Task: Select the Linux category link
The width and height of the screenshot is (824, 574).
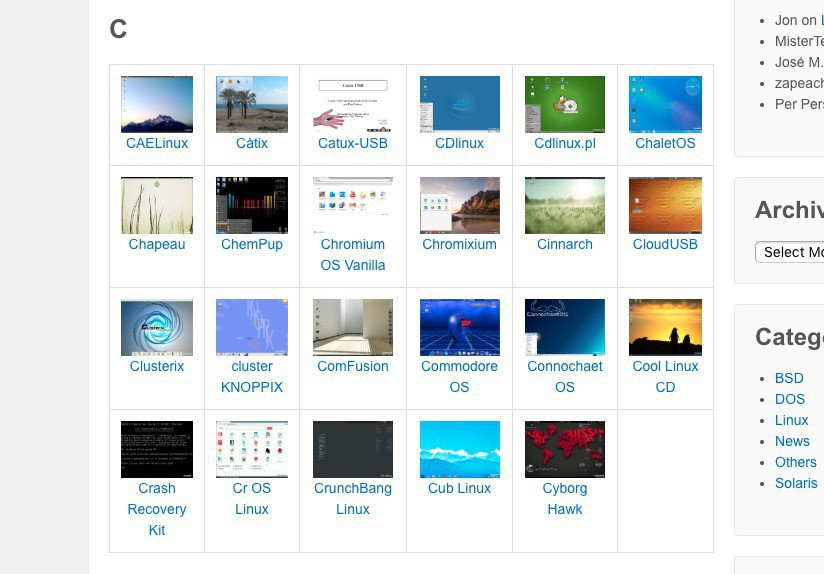Action: pyautogui.click(x=791, y=420)
